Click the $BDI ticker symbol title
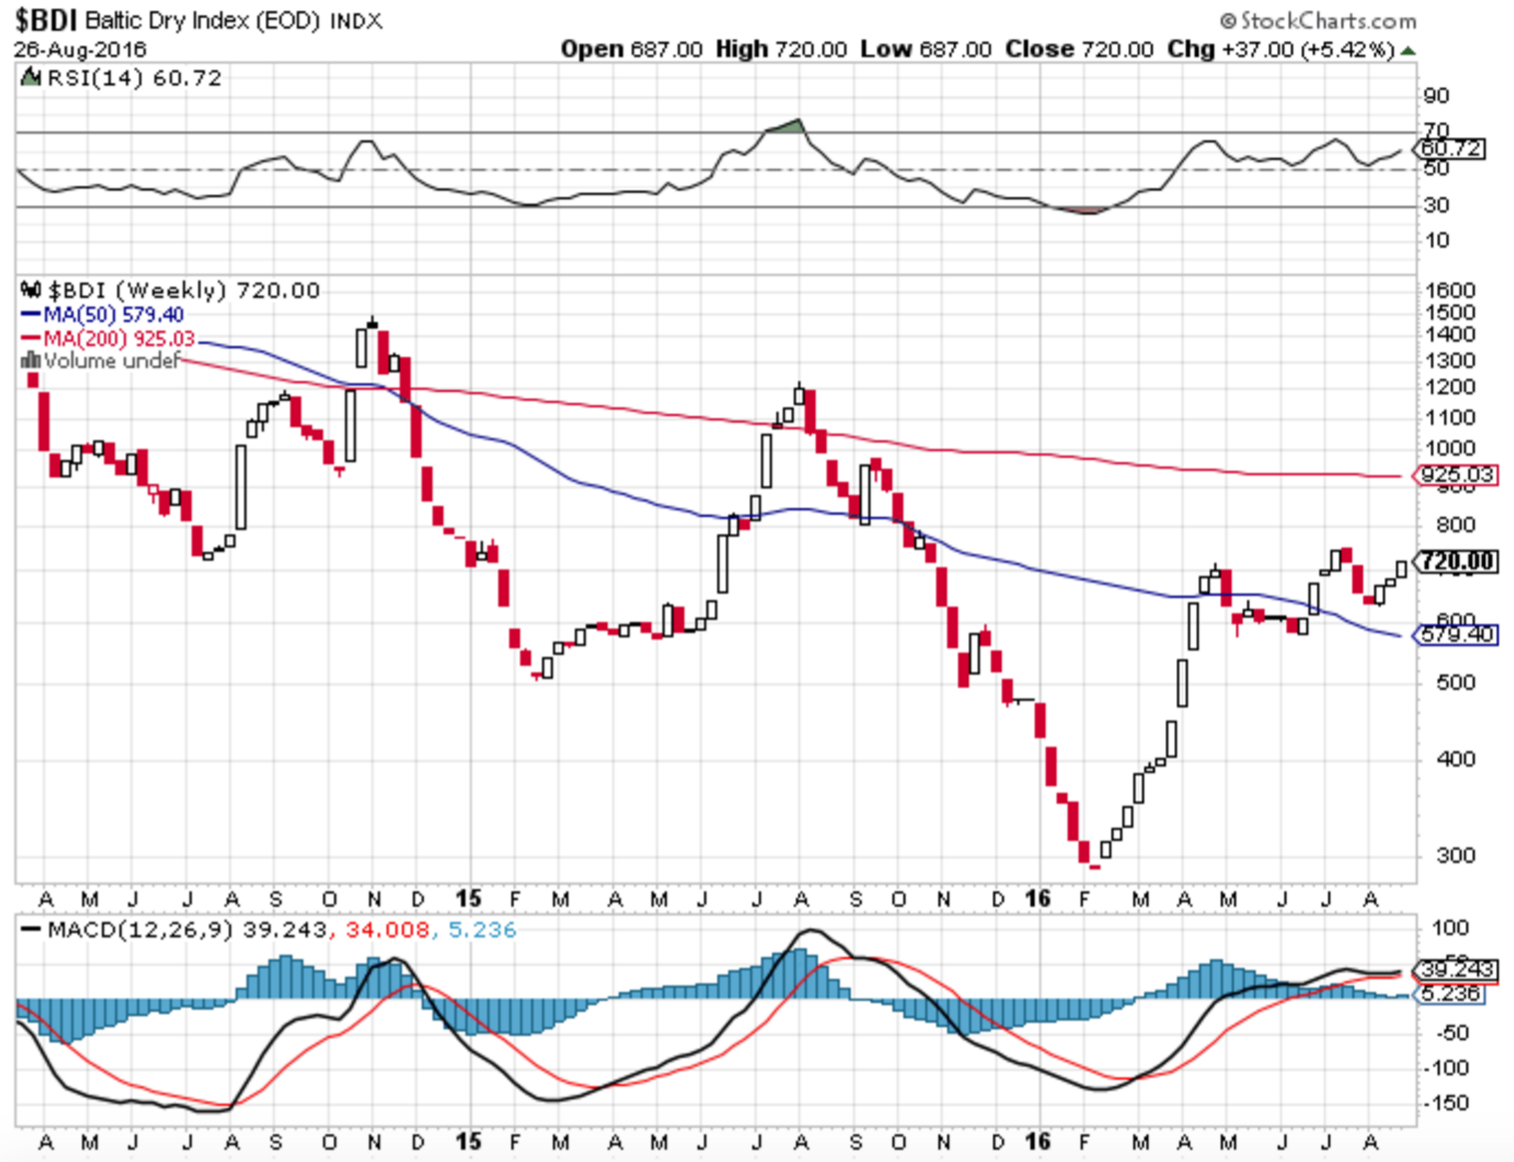The height and width of the screenshot is (1162, 1514). point(45,20)
